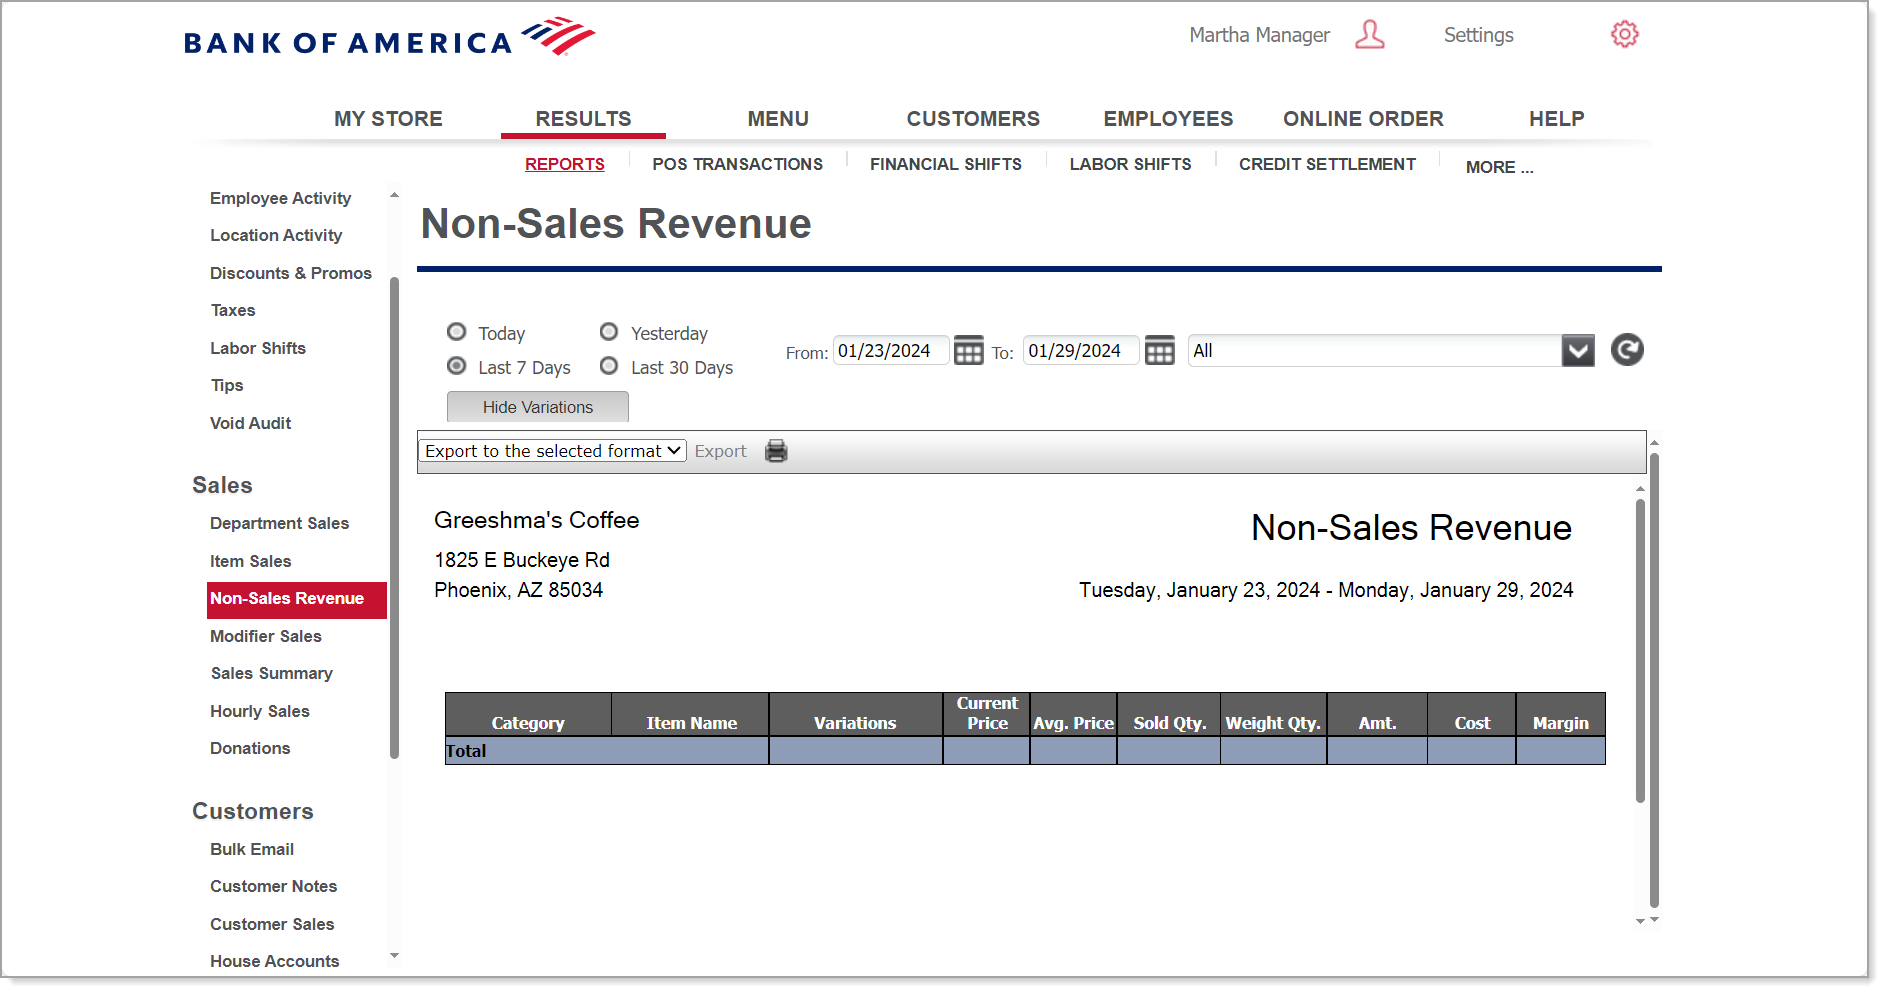
Task: Open Department Sales report
Action: coord(280,523)
